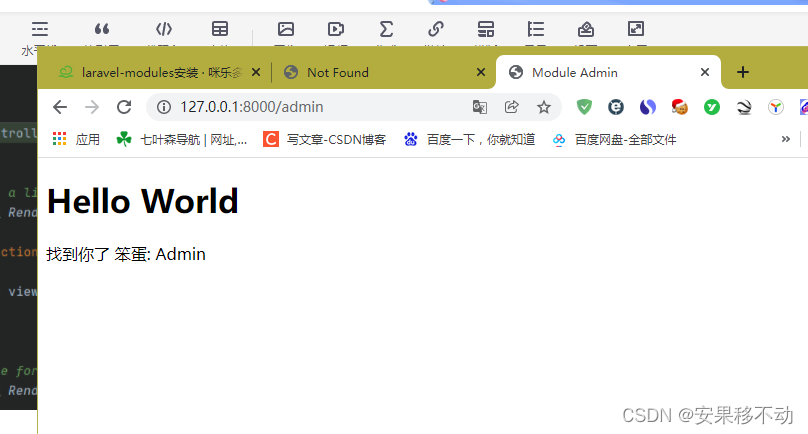Open 写文章-CSDN博客 bookmark
The height and width of the screenshot is (434, 808).
325,139
